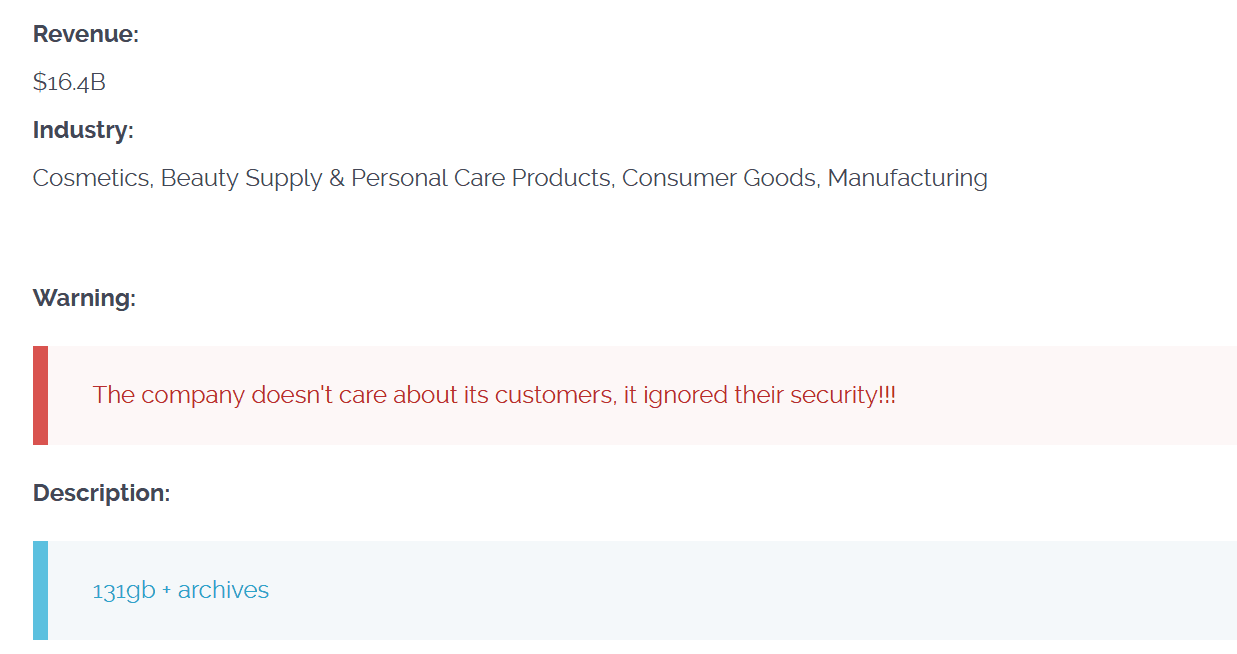Click the red bar of warning box
Screen dimensions: 1237x654
click(x=40, y=395)
